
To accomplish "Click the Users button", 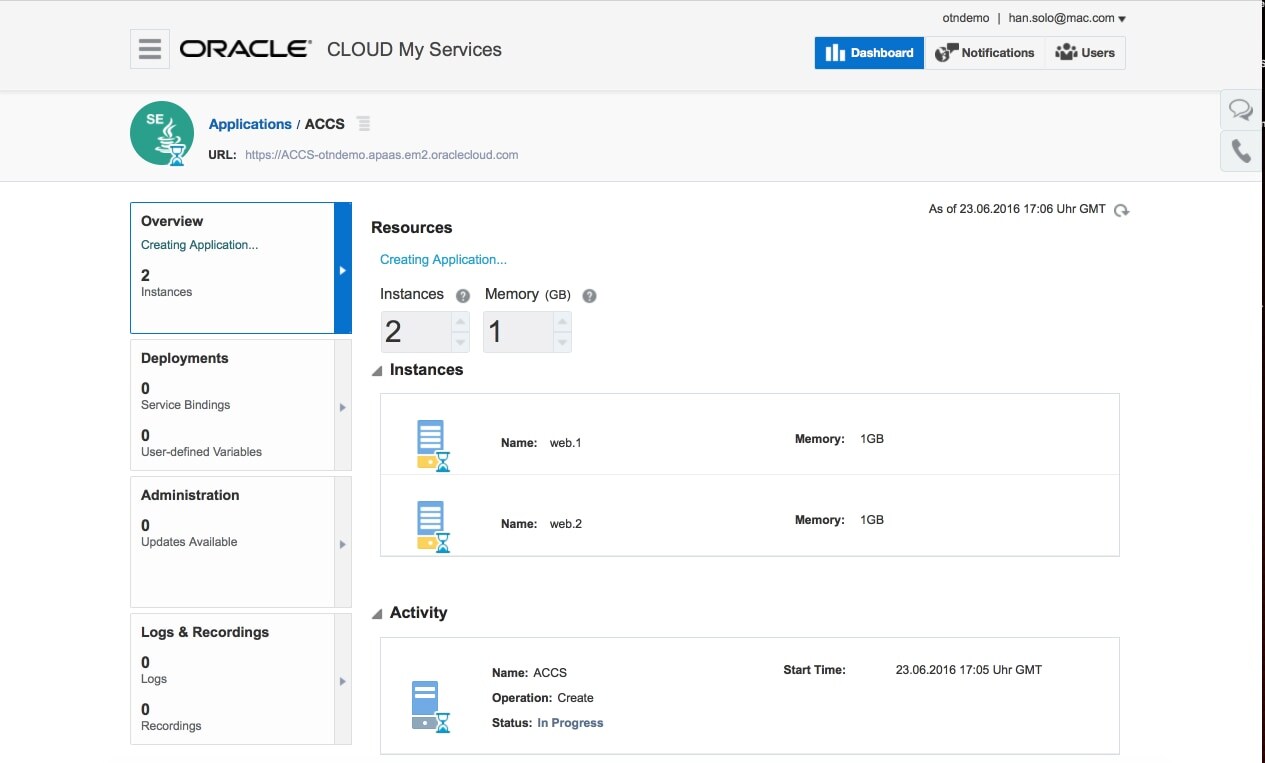I will (x=1085, y=53).
